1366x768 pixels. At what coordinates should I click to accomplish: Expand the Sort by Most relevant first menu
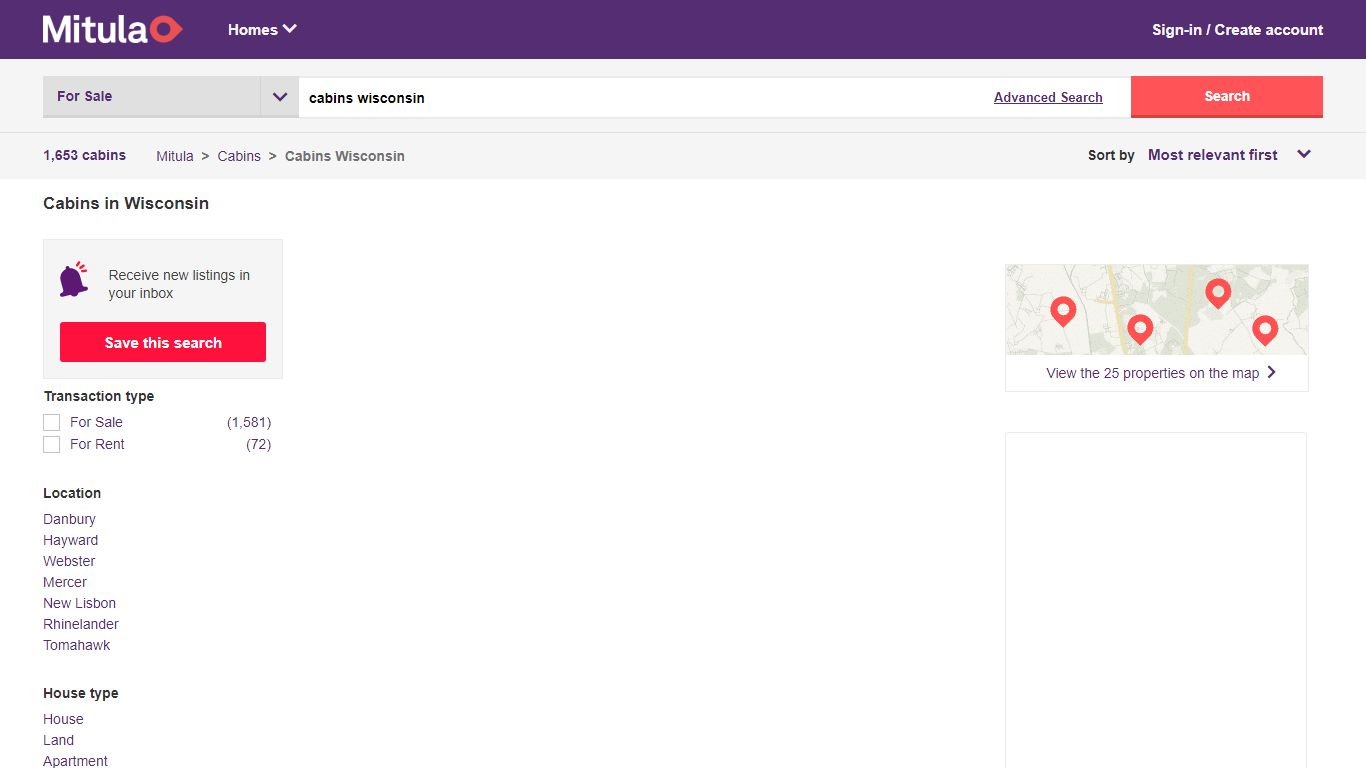[x=1229, y=155]
